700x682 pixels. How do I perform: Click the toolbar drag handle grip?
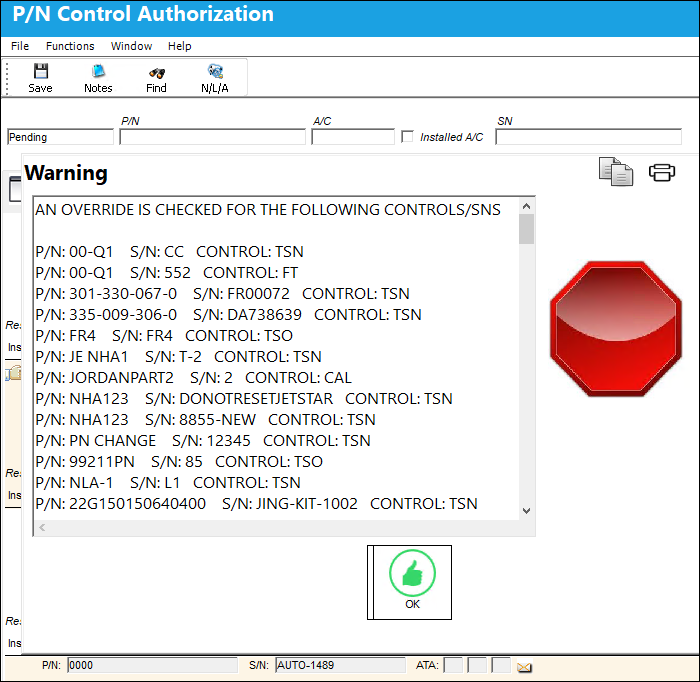pos(7,79)
